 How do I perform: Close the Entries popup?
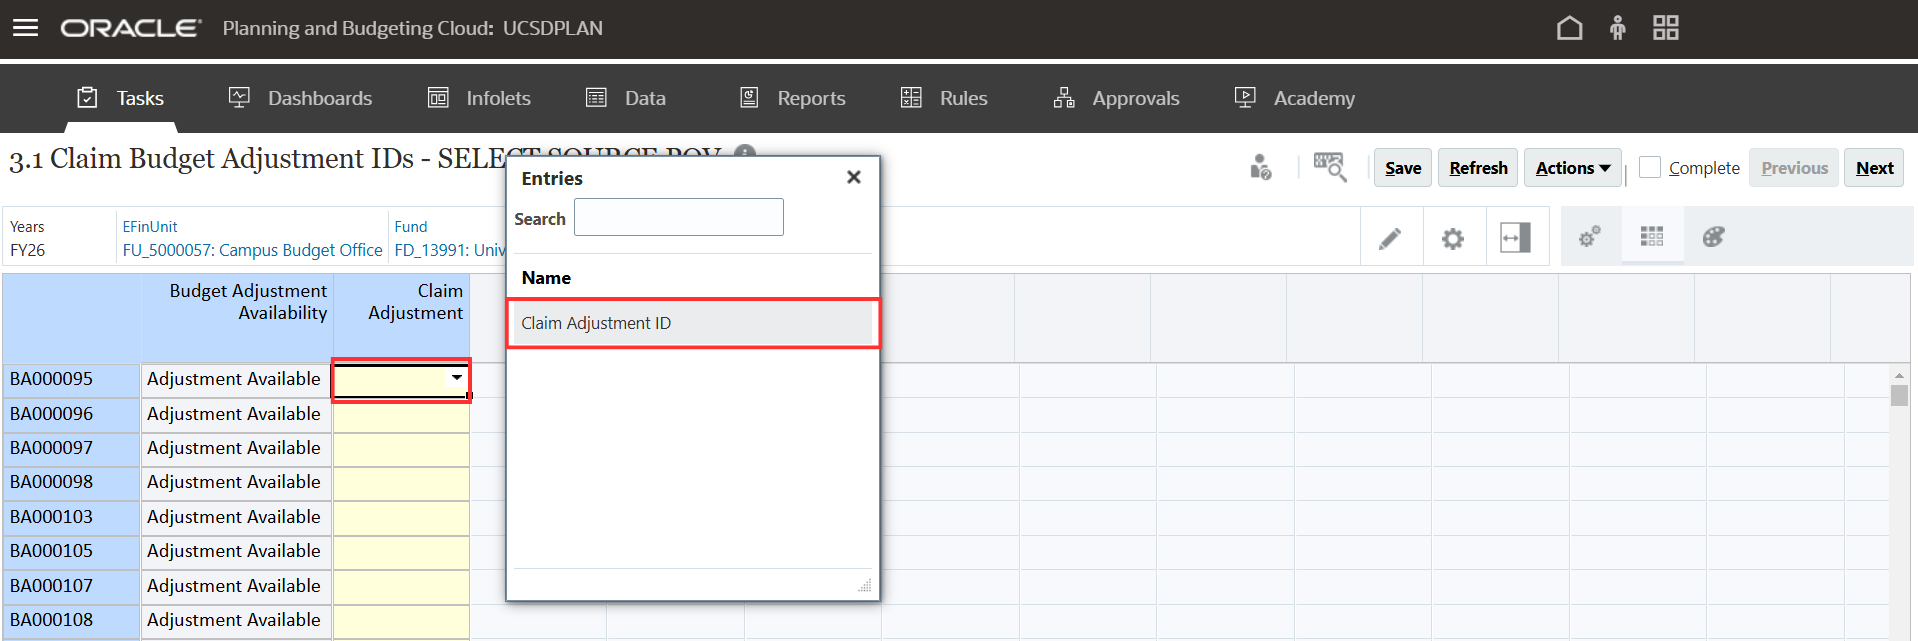click(x=853, y=177)
